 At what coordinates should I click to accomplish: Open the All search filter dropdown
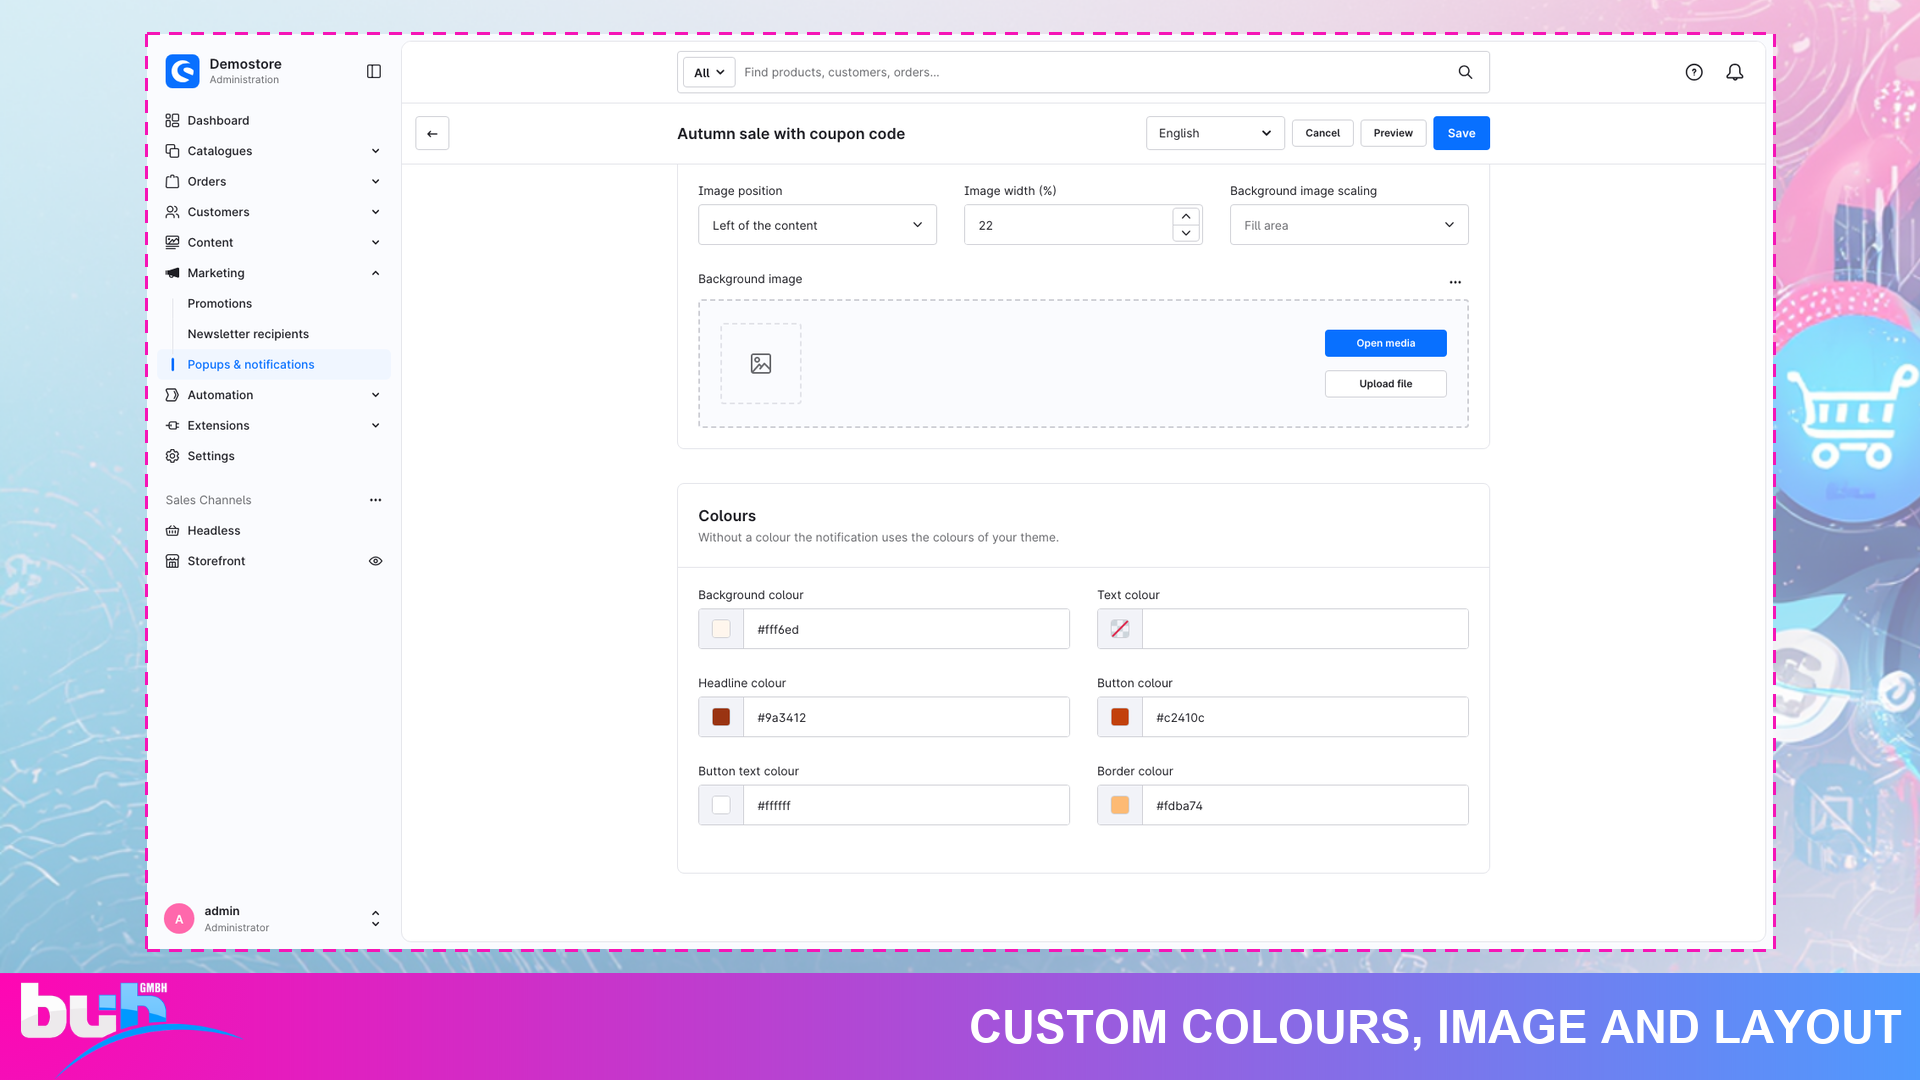point(709,72)
